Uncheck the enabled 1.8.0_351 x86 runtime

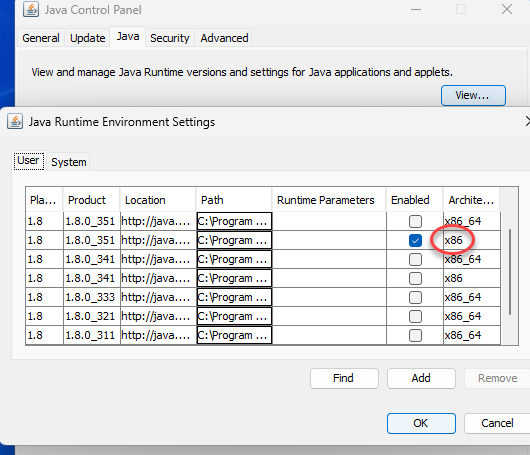415,241
